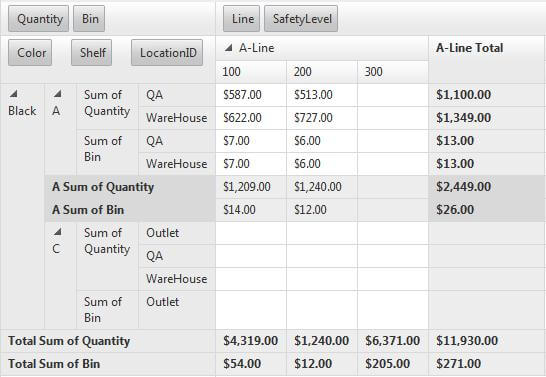Image resolution: width=546 pixels, height=377 pixels.
Task: Click the Color row field button
Action: tap(30, 53)
